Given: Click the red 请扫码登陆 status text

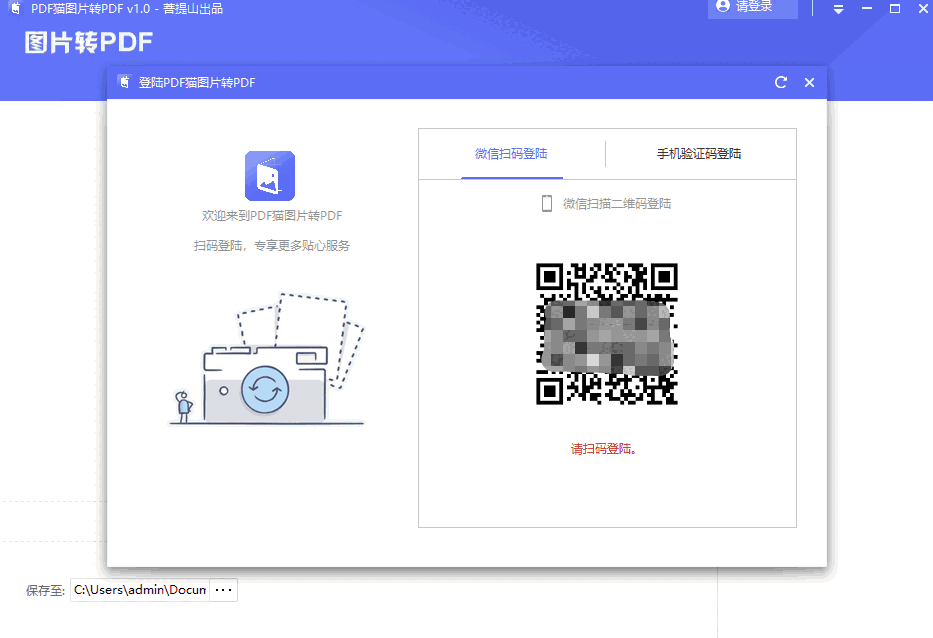Looking at the screenshot, I should pos(606,449).
